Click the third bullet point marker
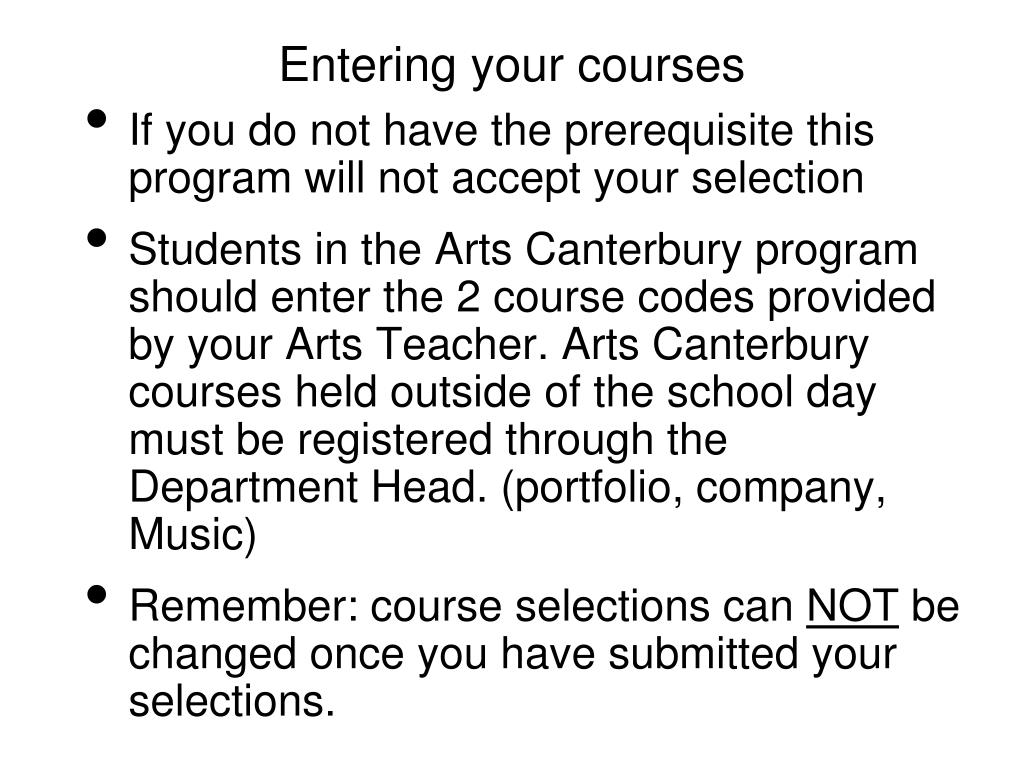The height and width of the screenshot is (768, 1024). 96,595
